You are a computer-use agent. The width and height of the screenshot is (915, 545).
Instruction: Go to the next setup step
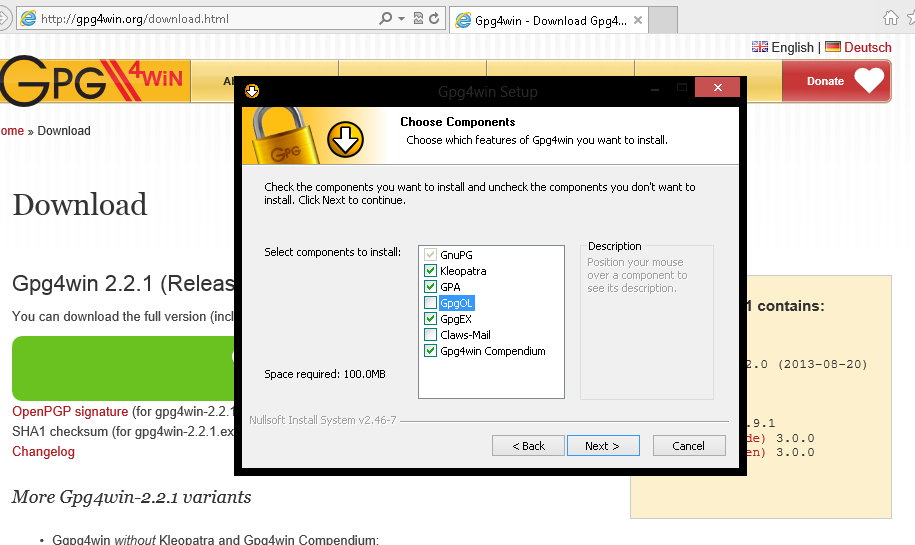[x=603, y=446]
